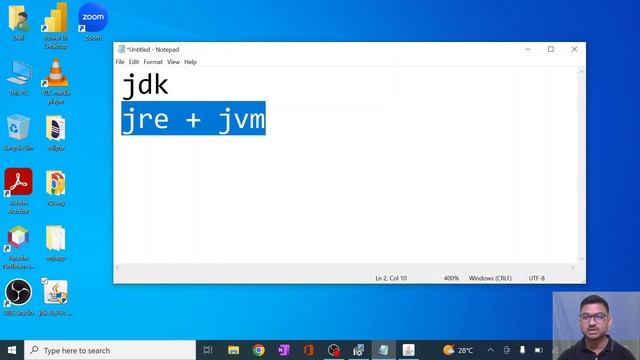Click 'Ln 2, Col 10' in the status bar
Viewport: 640px width, 360px height.
391,278
